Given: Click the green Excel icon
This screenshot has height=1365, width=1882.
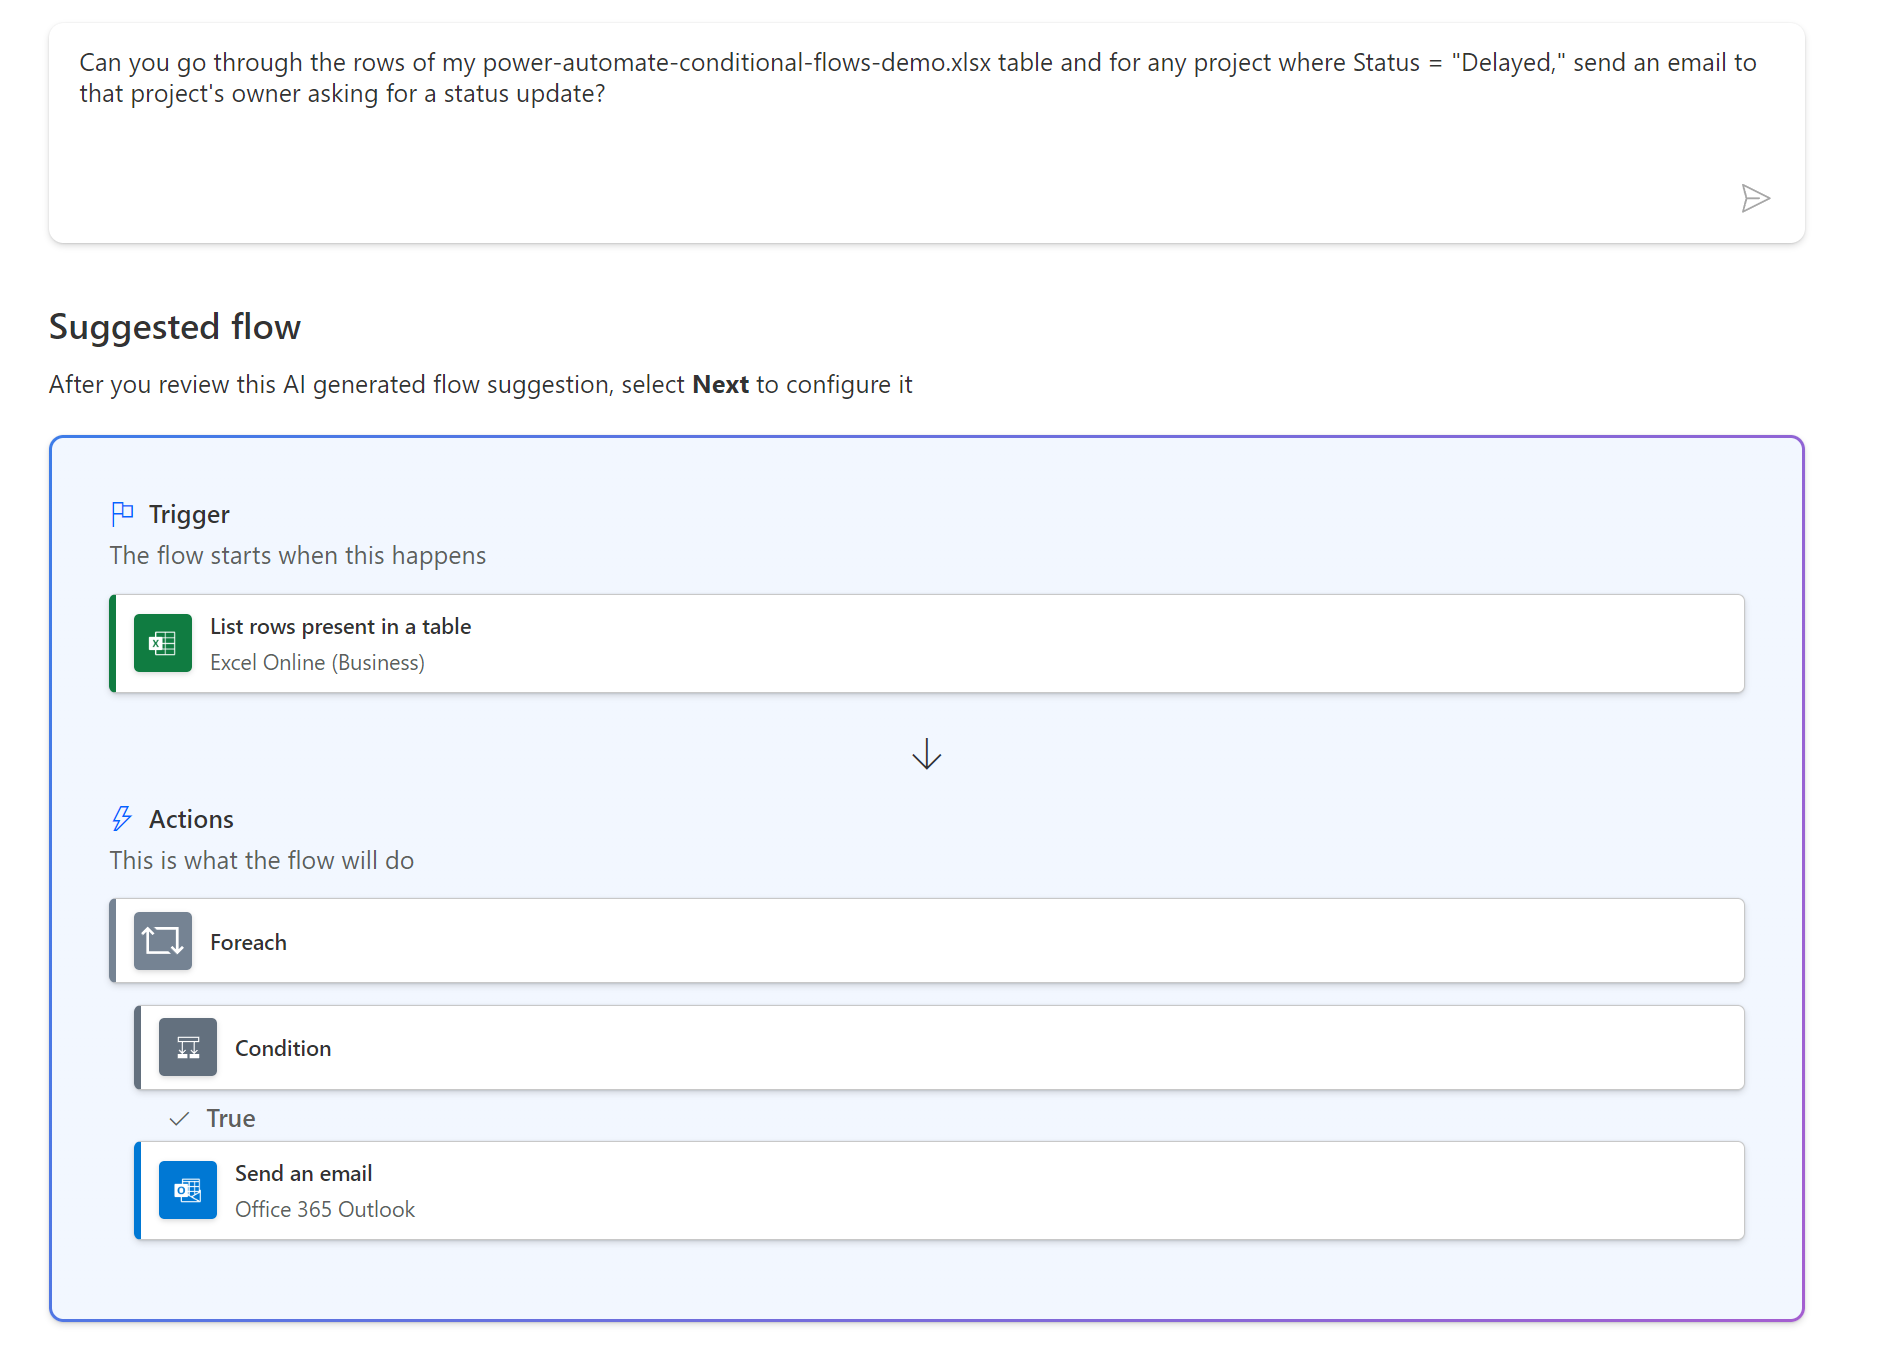Looking at the screenshot, I should coord(163,643).
